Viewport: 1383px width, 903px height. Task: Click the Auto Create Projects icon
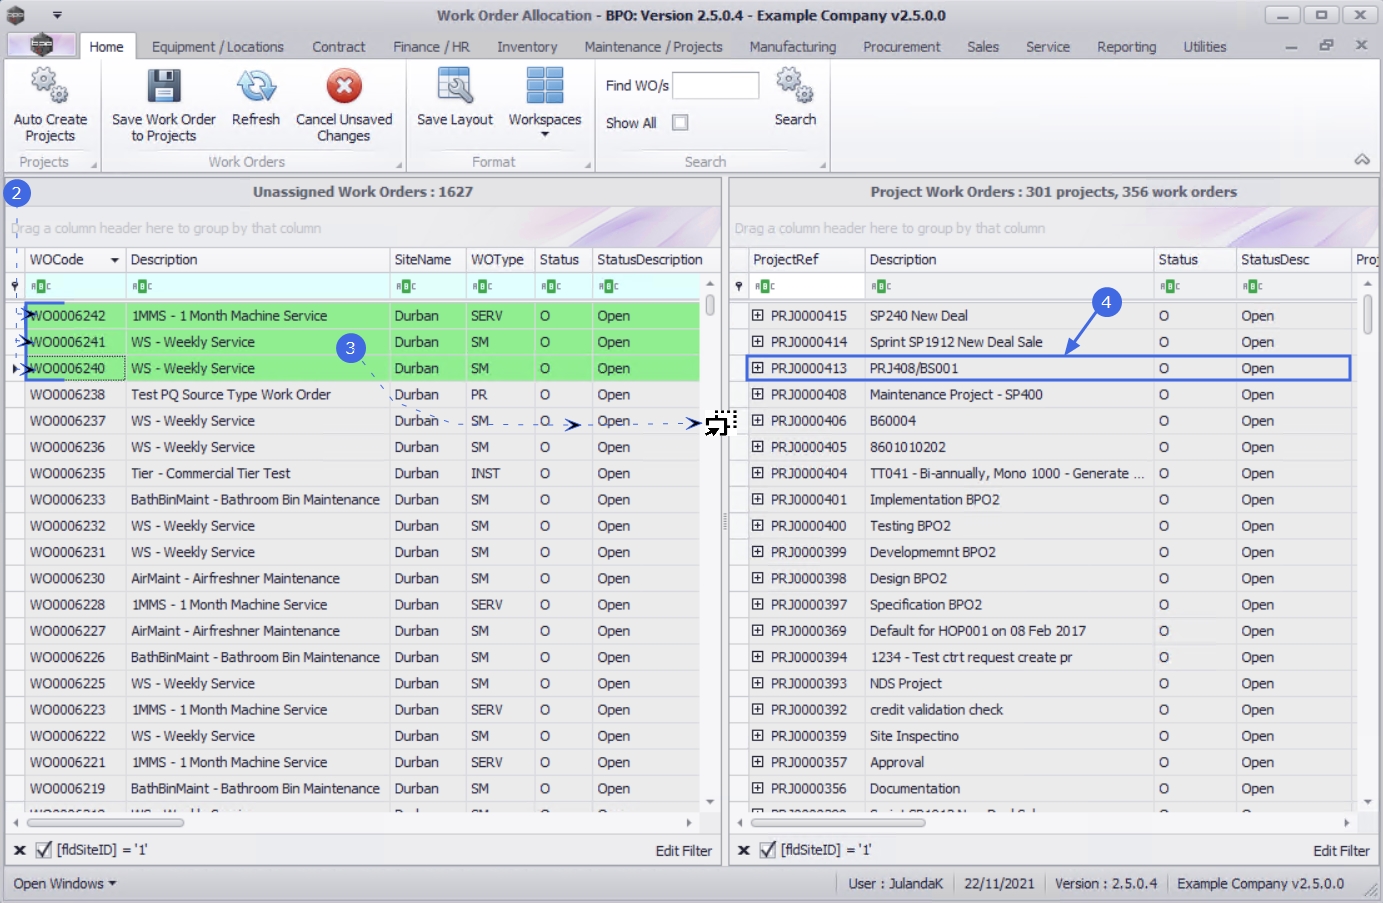[49, 86]
